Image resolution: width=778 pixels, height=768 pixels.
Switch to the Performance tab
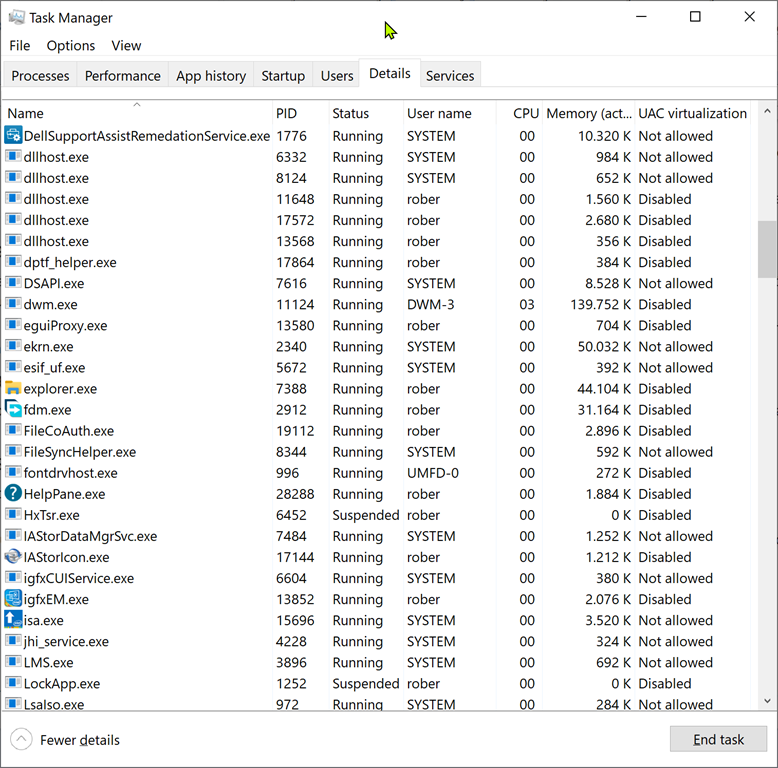coord(122,76)
